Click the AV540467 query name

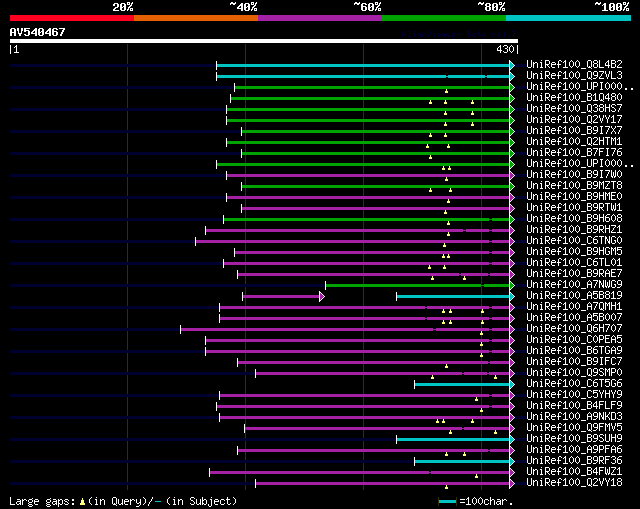tap(38, 32)
